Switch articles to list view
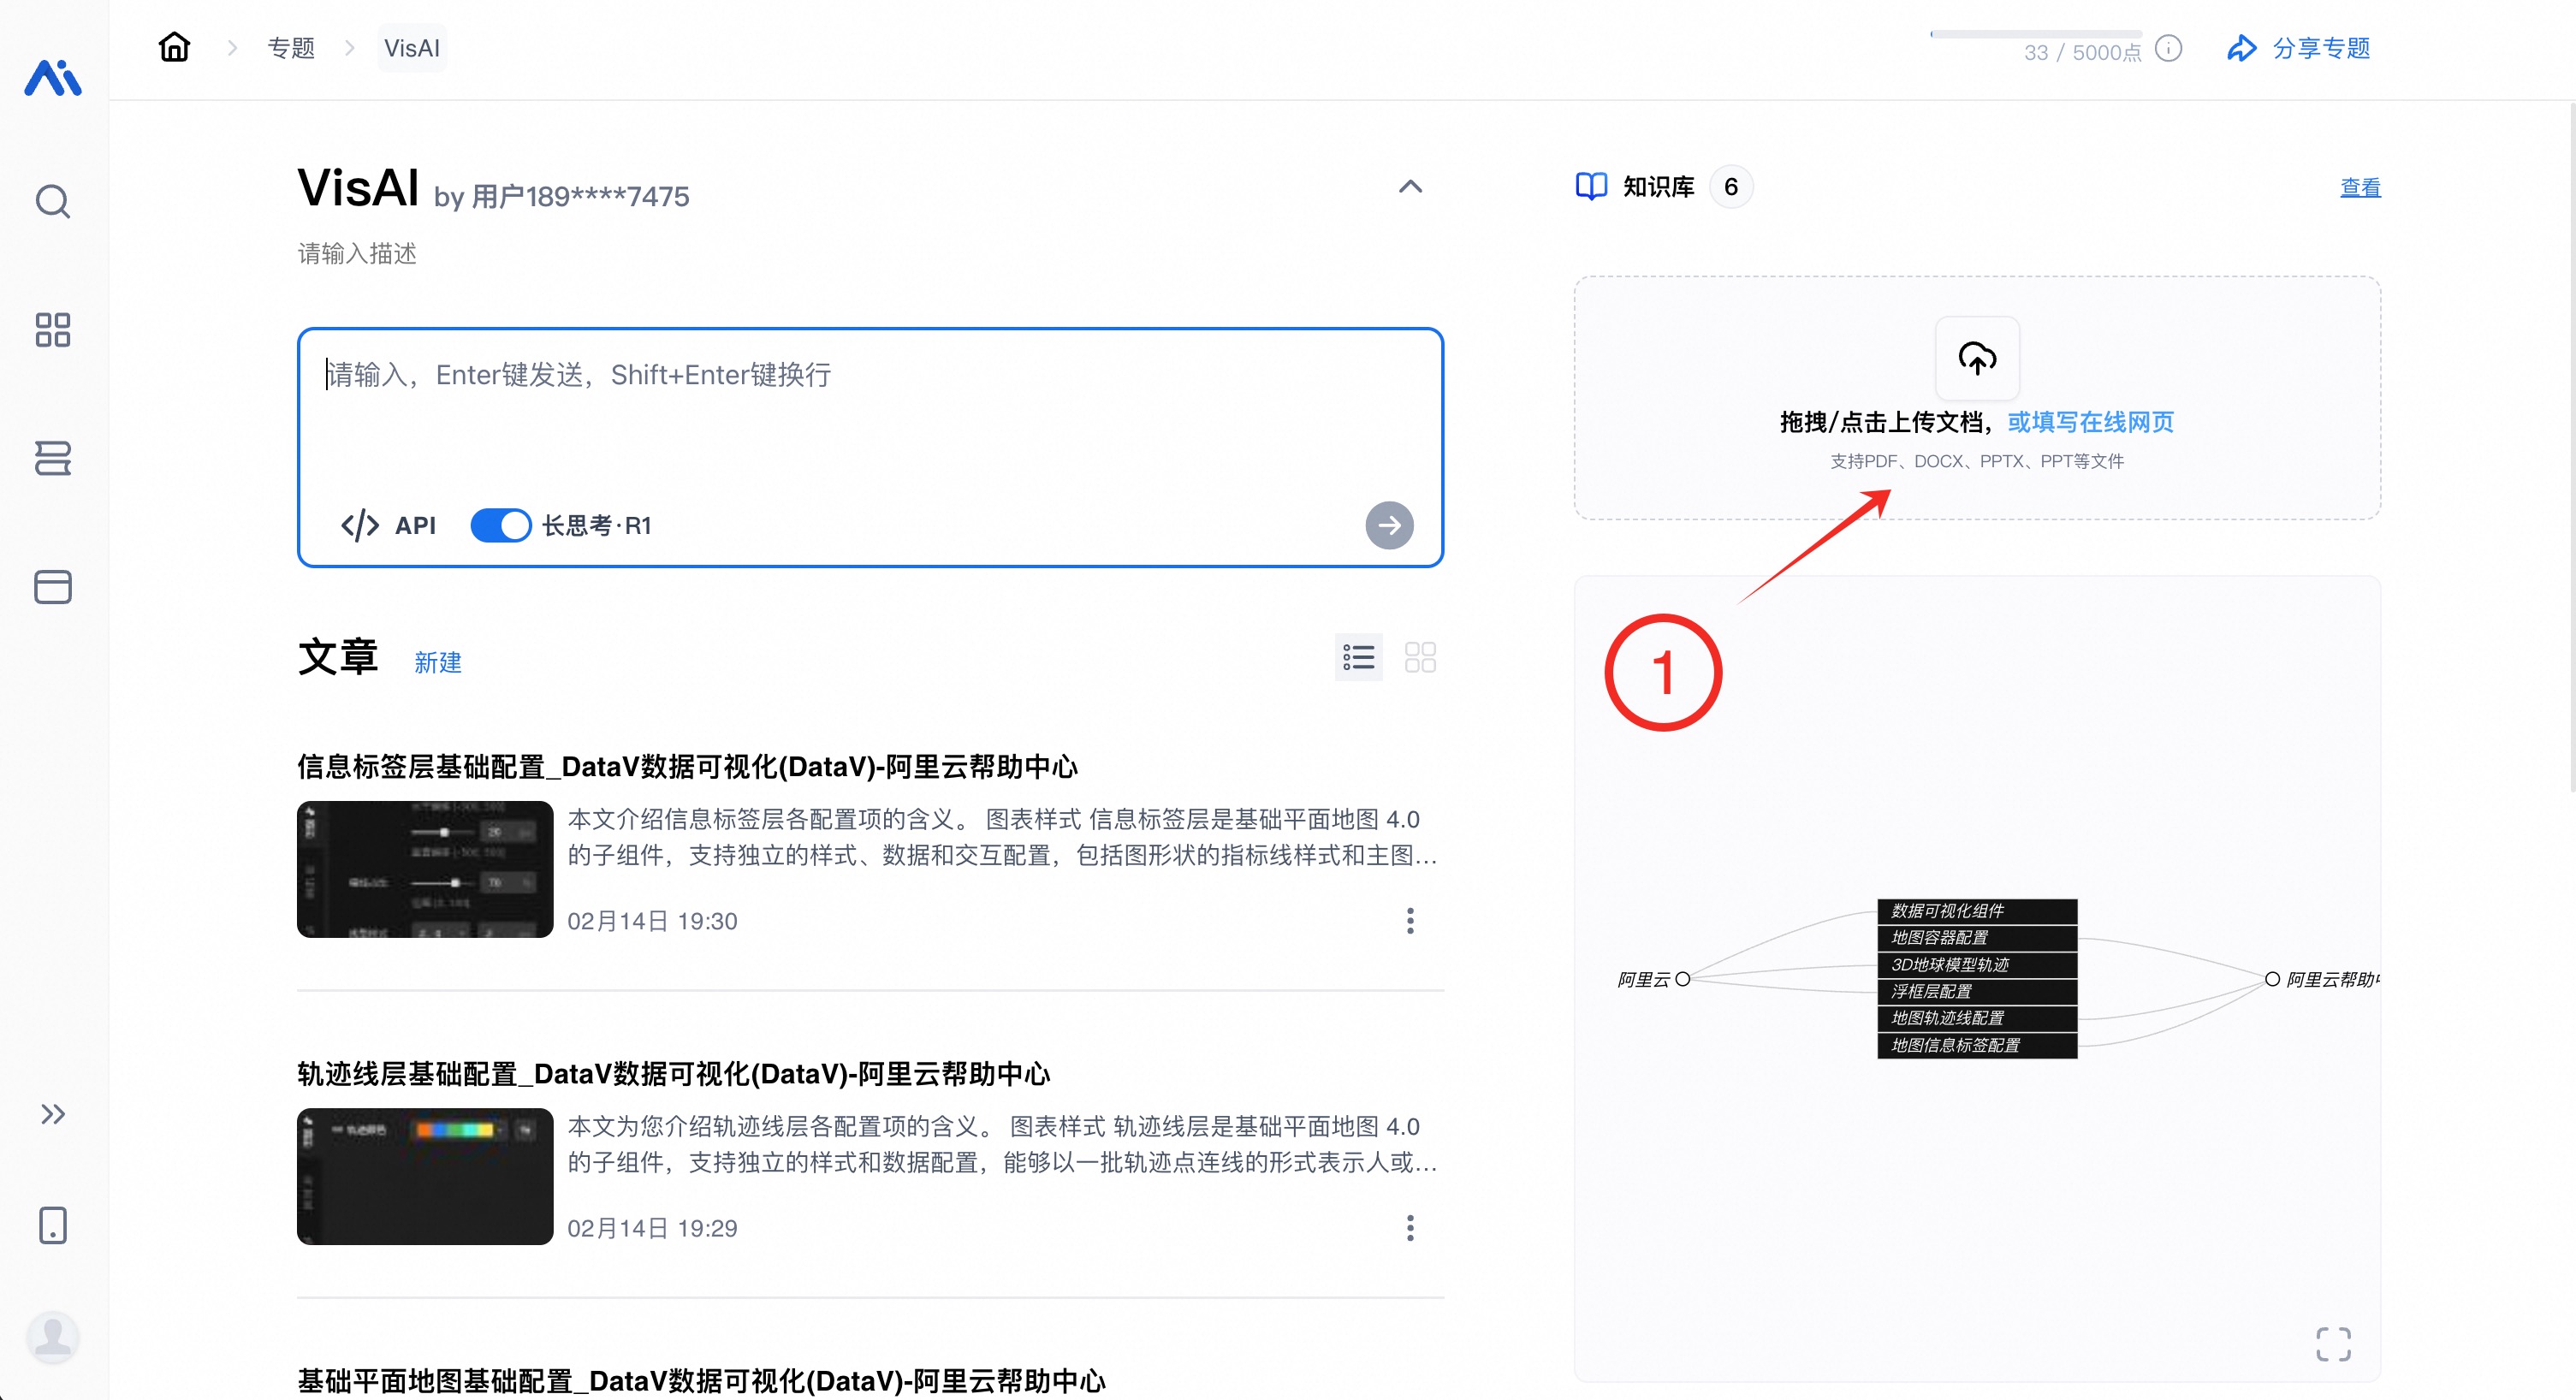This screenshot has width=2576, height=1400. pos(1358,657)
